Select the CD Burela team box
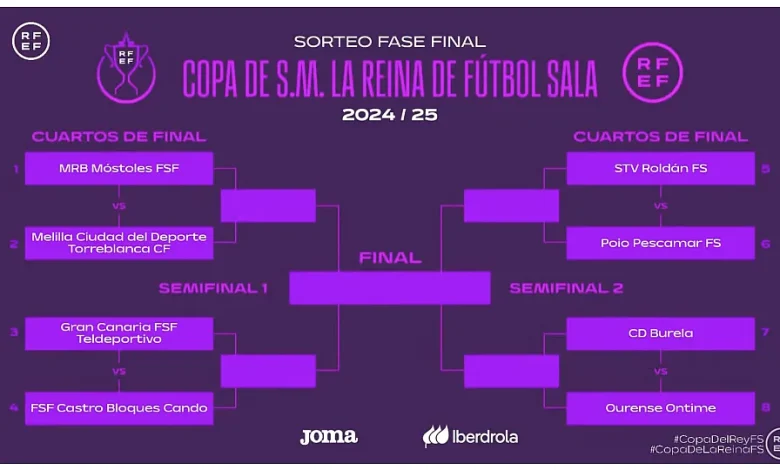The height and width of the screenshot is (470, 780). click(660, 333)
